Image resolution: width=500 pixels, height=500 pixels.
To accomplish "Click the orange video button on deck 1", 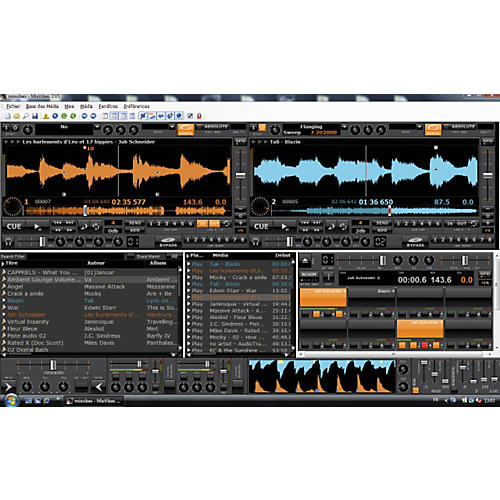I will tap(186, 130).
